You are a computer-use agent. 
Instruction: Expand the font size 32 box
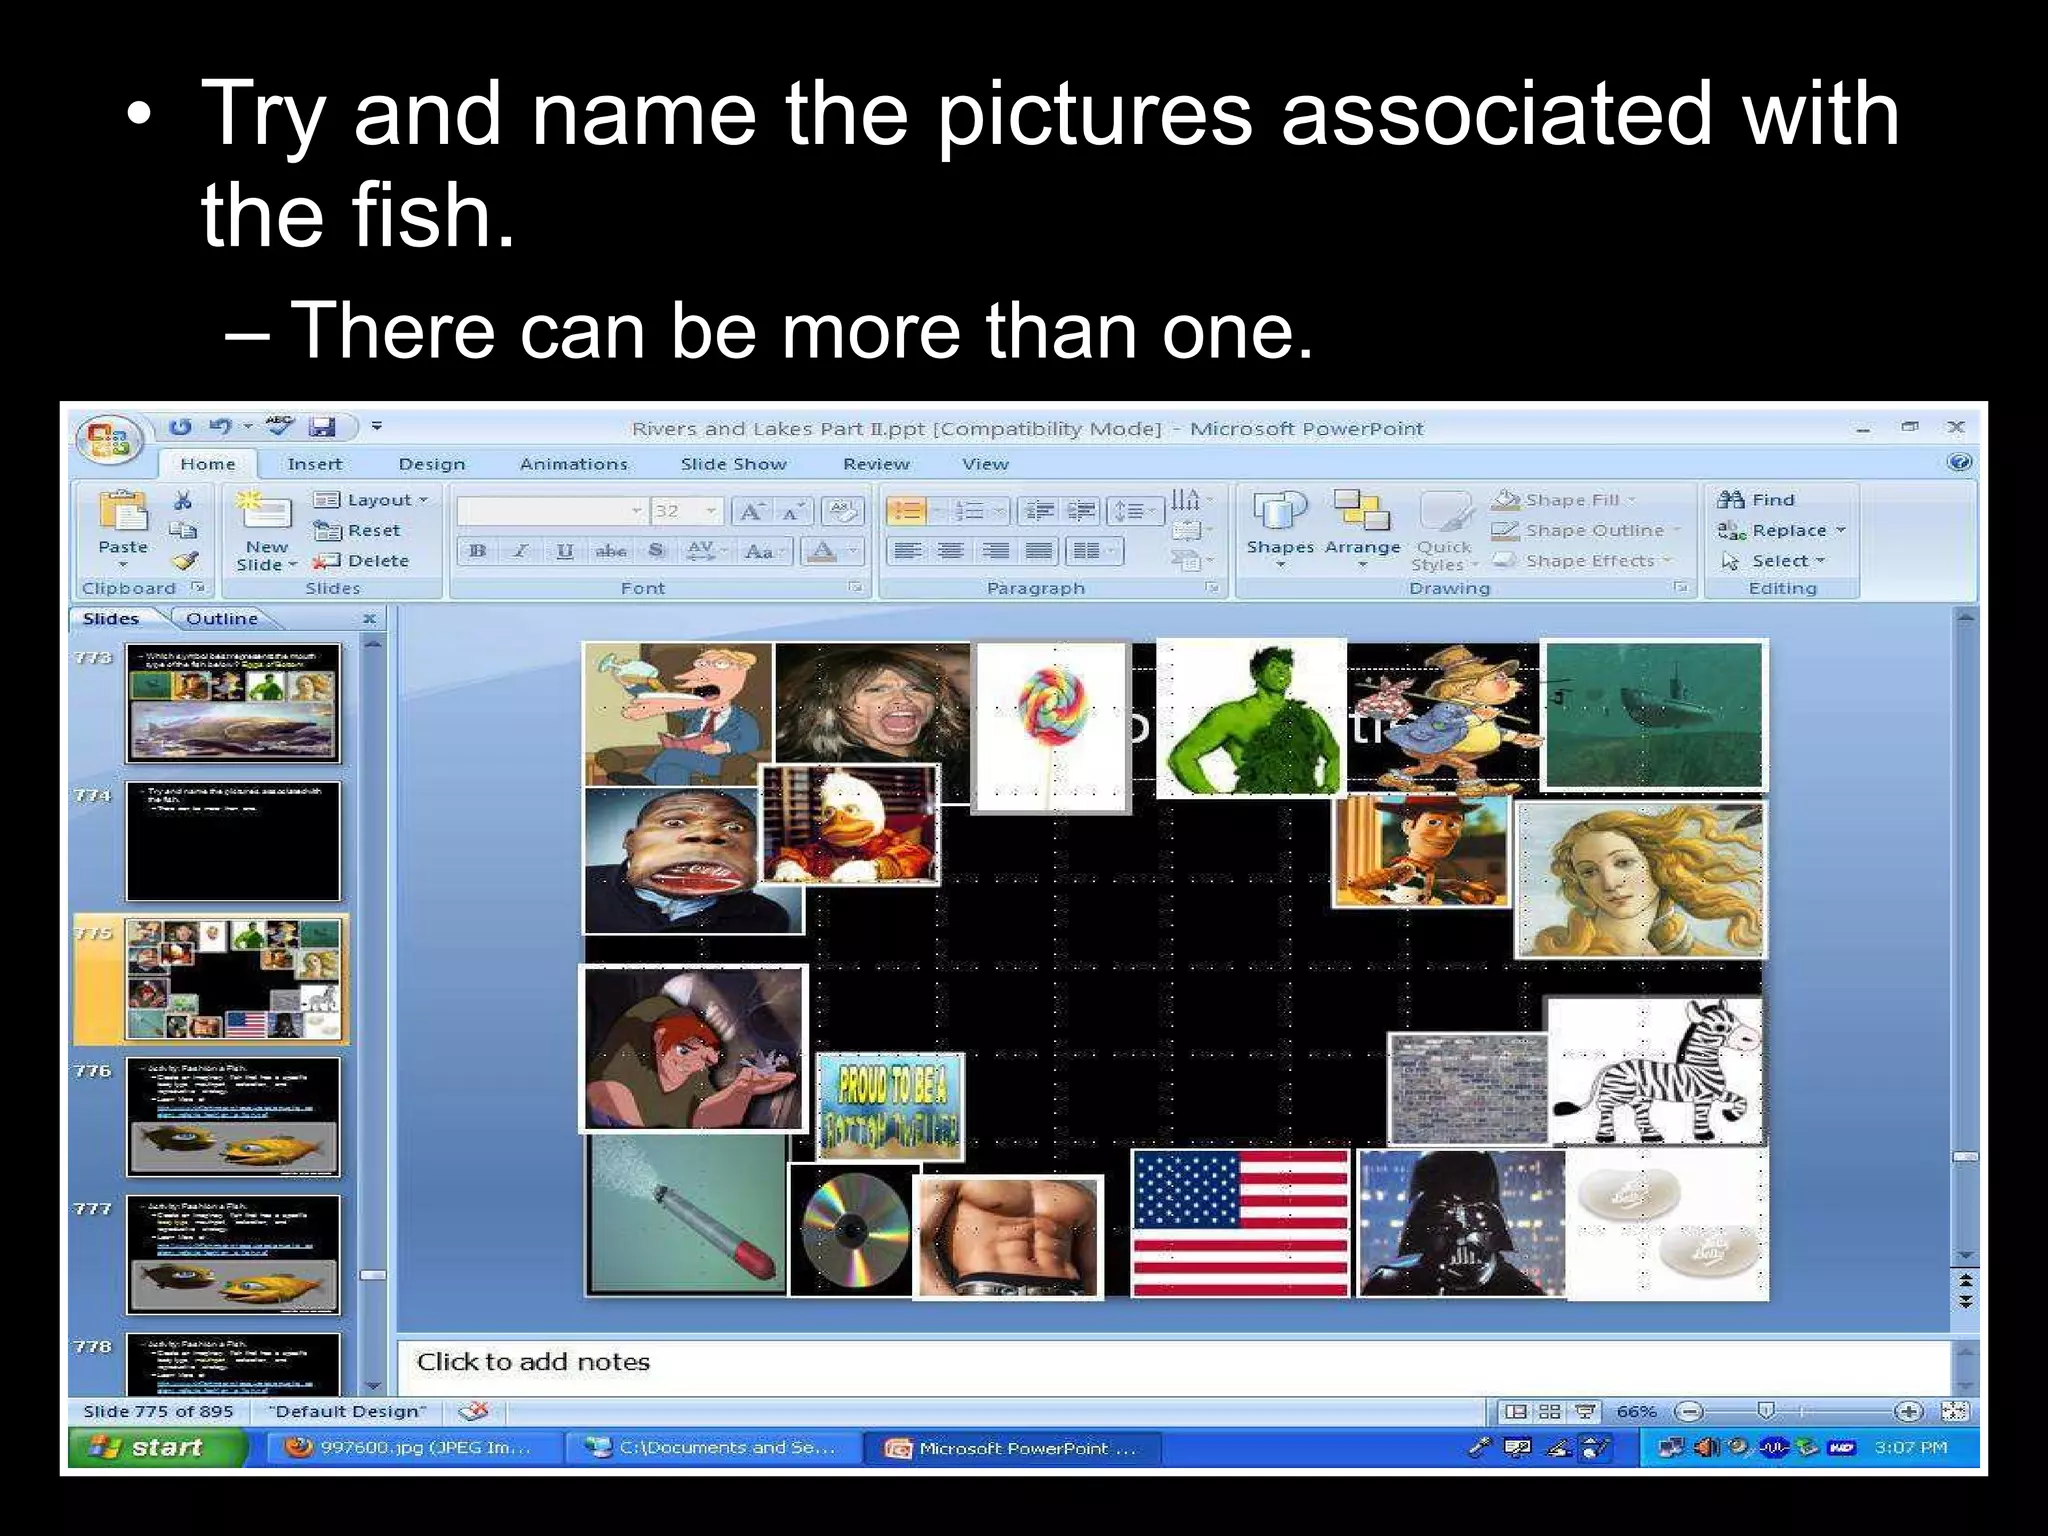(710, 512)
